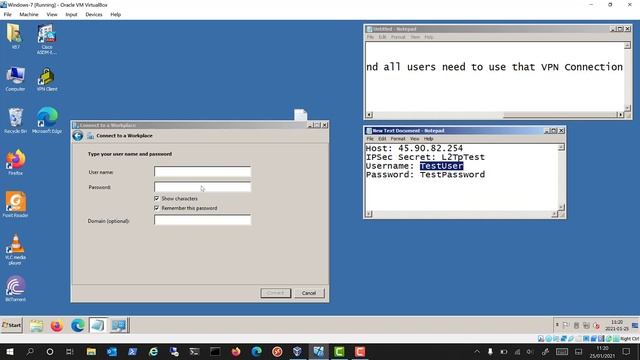Switch to Notepad on the Windows 7 taskbar
The height and width of the screenshot is (360, 640).
pos(98,326)
